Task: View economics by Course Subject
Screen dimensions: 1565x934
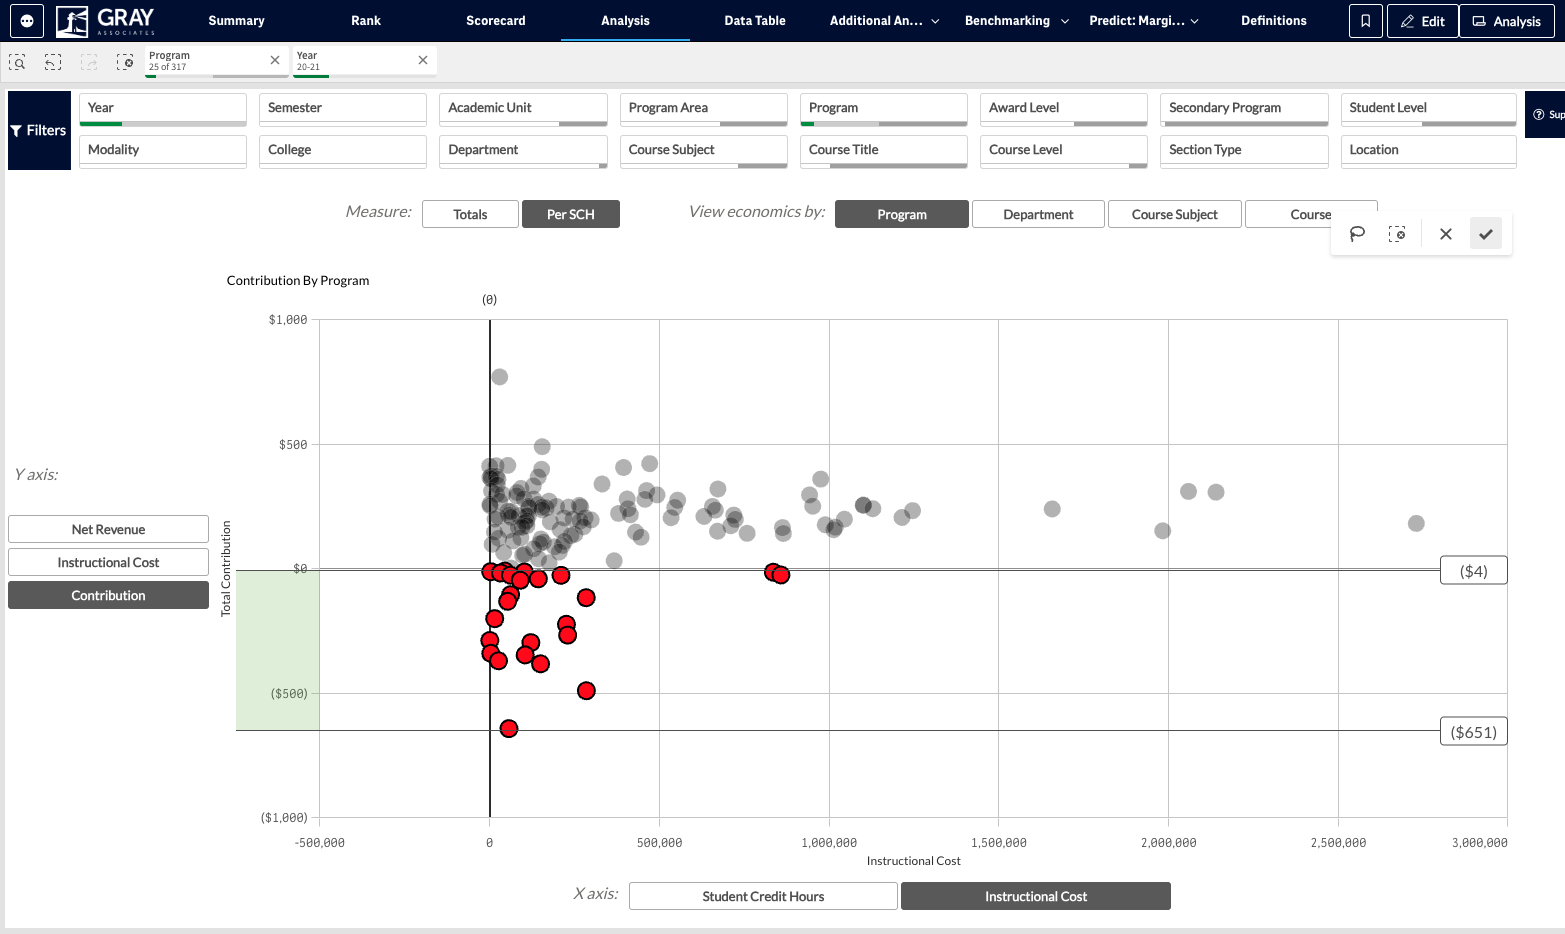Action: coord(1174,214)
